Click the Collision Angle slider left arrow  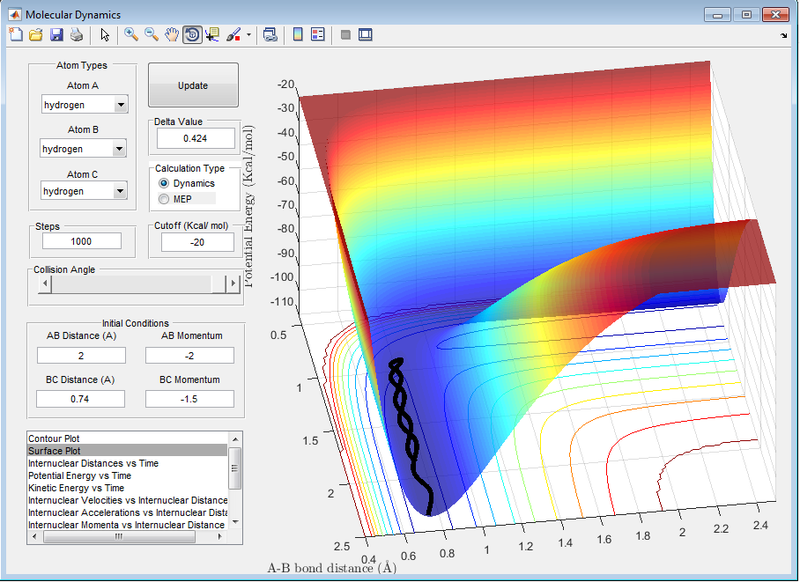coord(45,283)
